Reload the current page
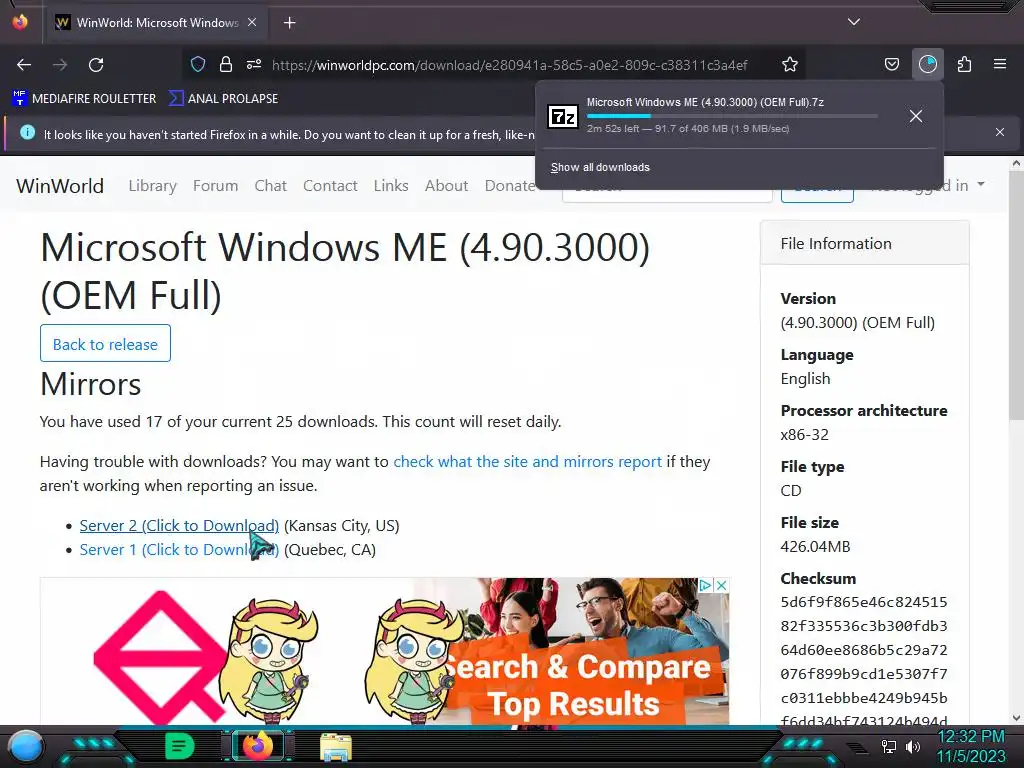The height and width of the screenshot is (768, 1024). pyautogui.click(x=96, y=65)
